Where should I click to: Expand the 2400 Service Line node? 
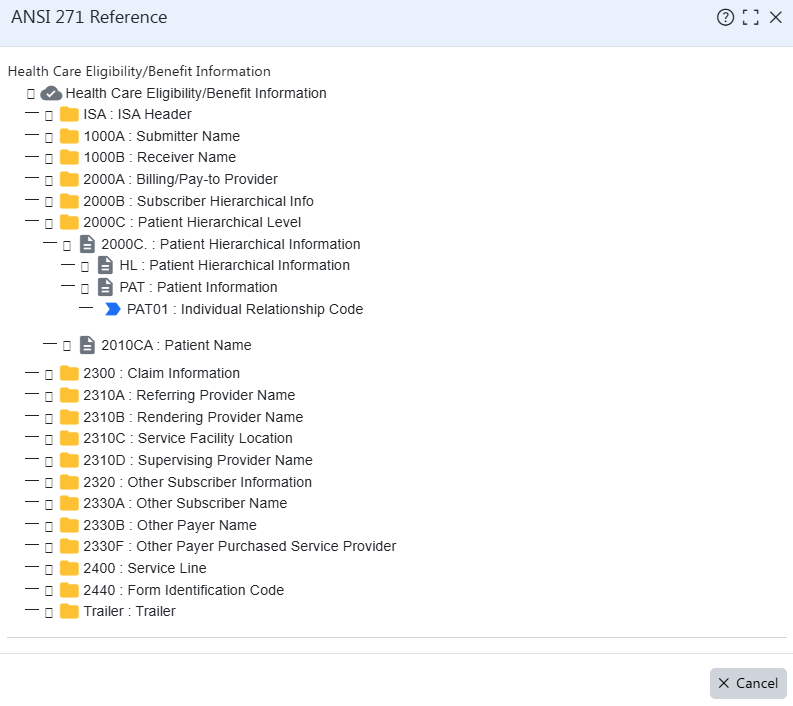pos(49,570)
